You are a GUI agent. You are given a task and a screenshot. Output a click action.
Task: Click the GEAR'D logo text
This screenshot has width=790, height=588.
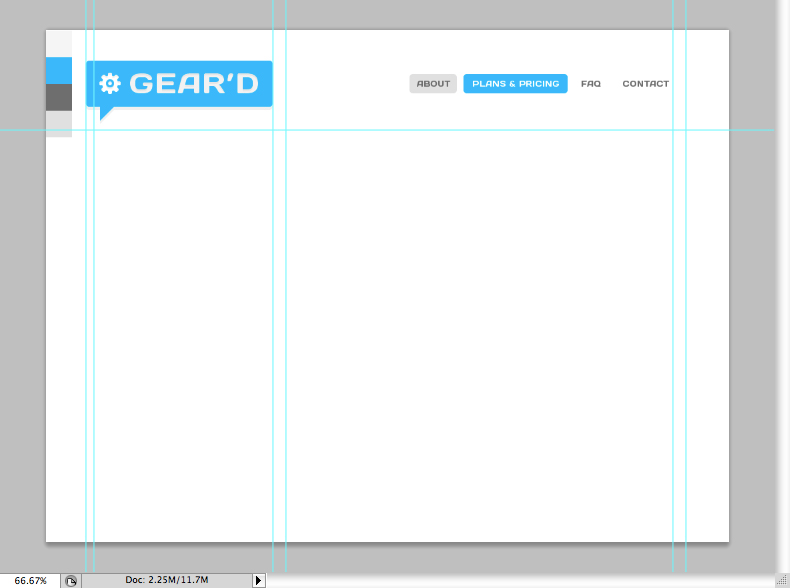[194, 84]
